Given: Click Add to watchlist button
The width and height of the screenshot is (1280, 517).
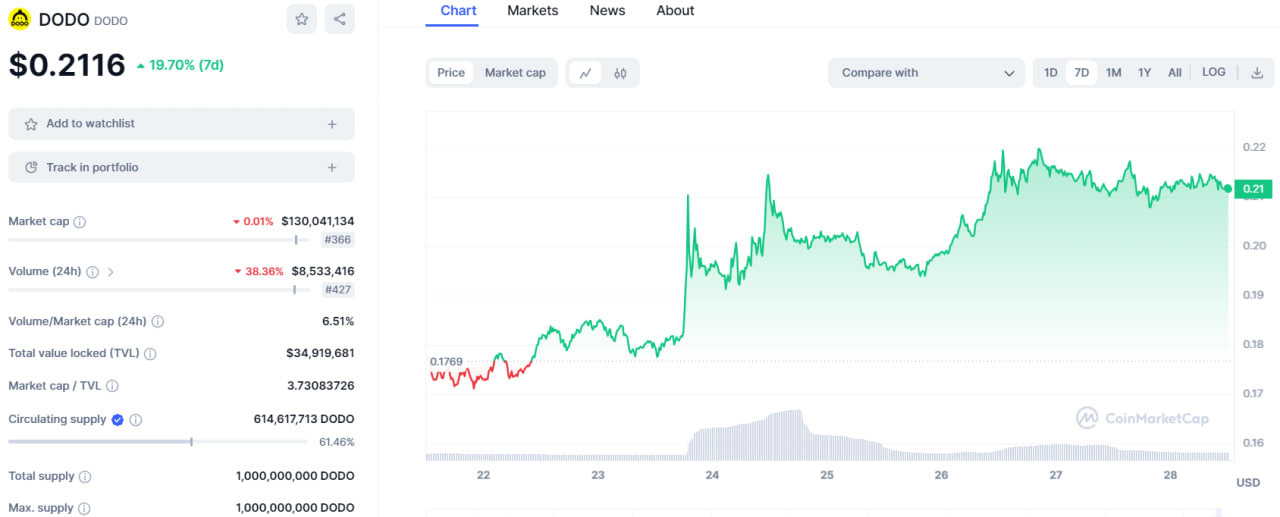Looking at the screenshot, I should (181, 124).
